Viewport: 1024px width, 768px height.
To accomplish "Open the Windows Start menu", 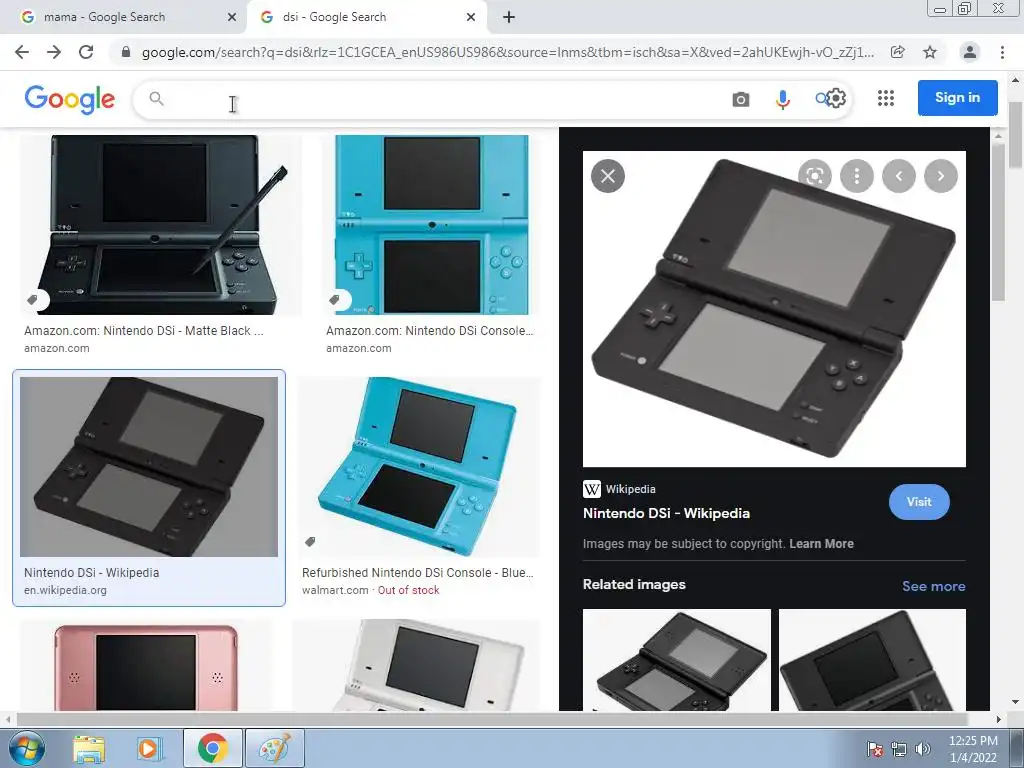I will [x=26, y=748].
